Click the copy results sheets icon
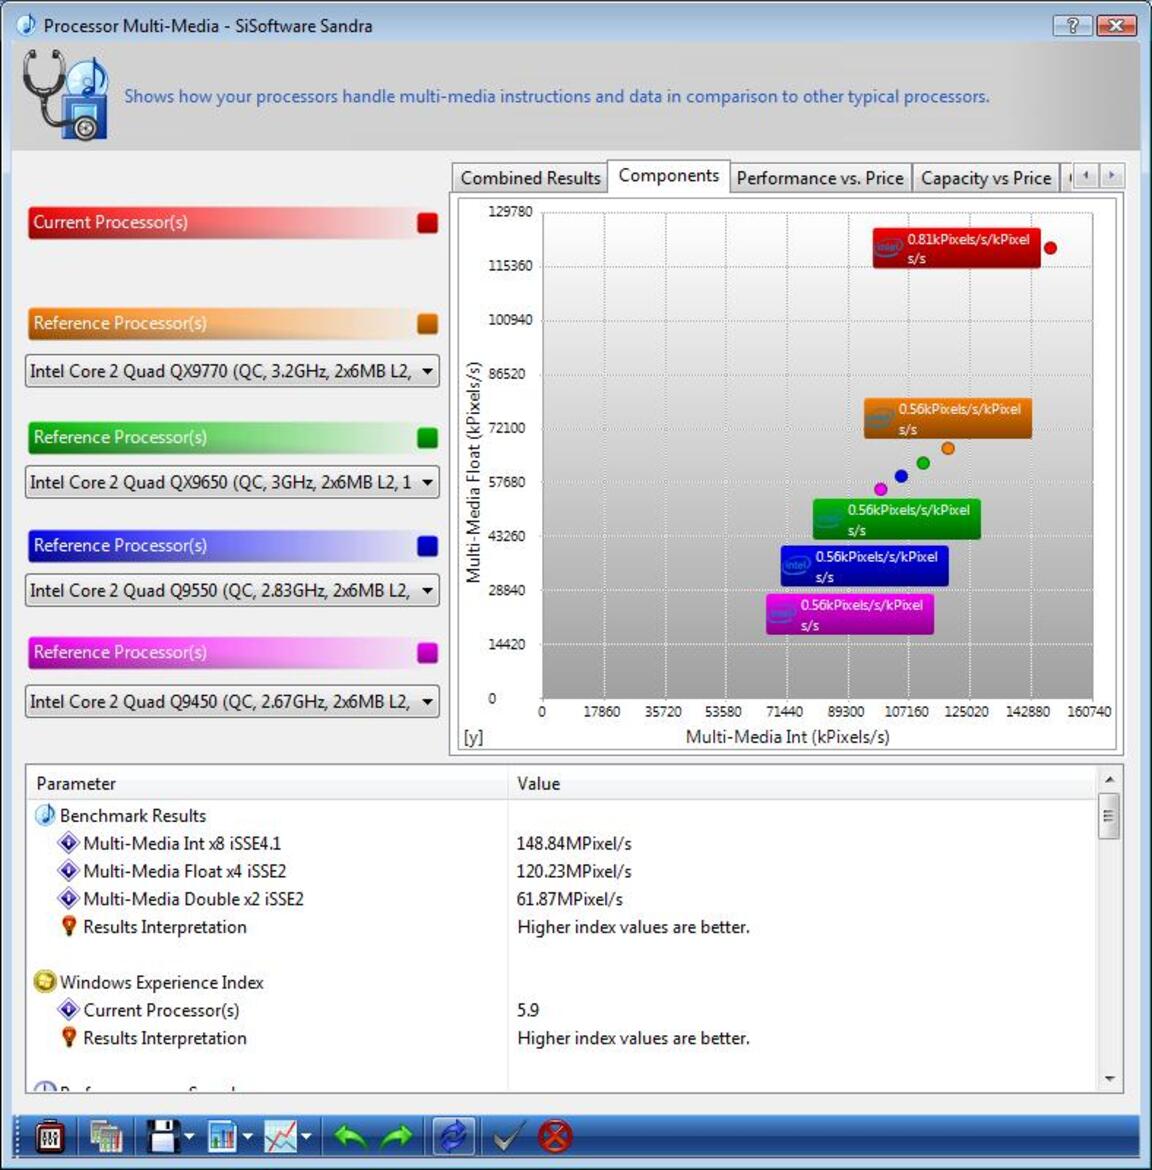Image resolution: width=1152 pixels, height=1170 pixels. 105,1136
